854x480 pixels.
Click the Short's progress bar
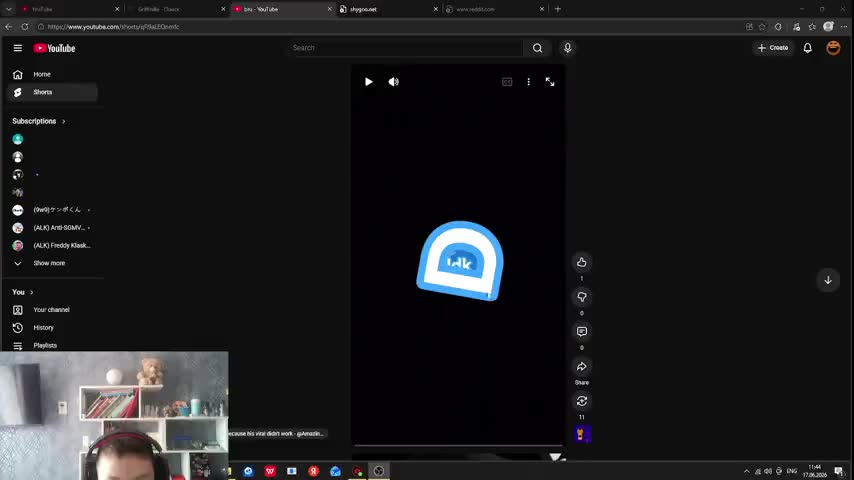tap(458, 446)
